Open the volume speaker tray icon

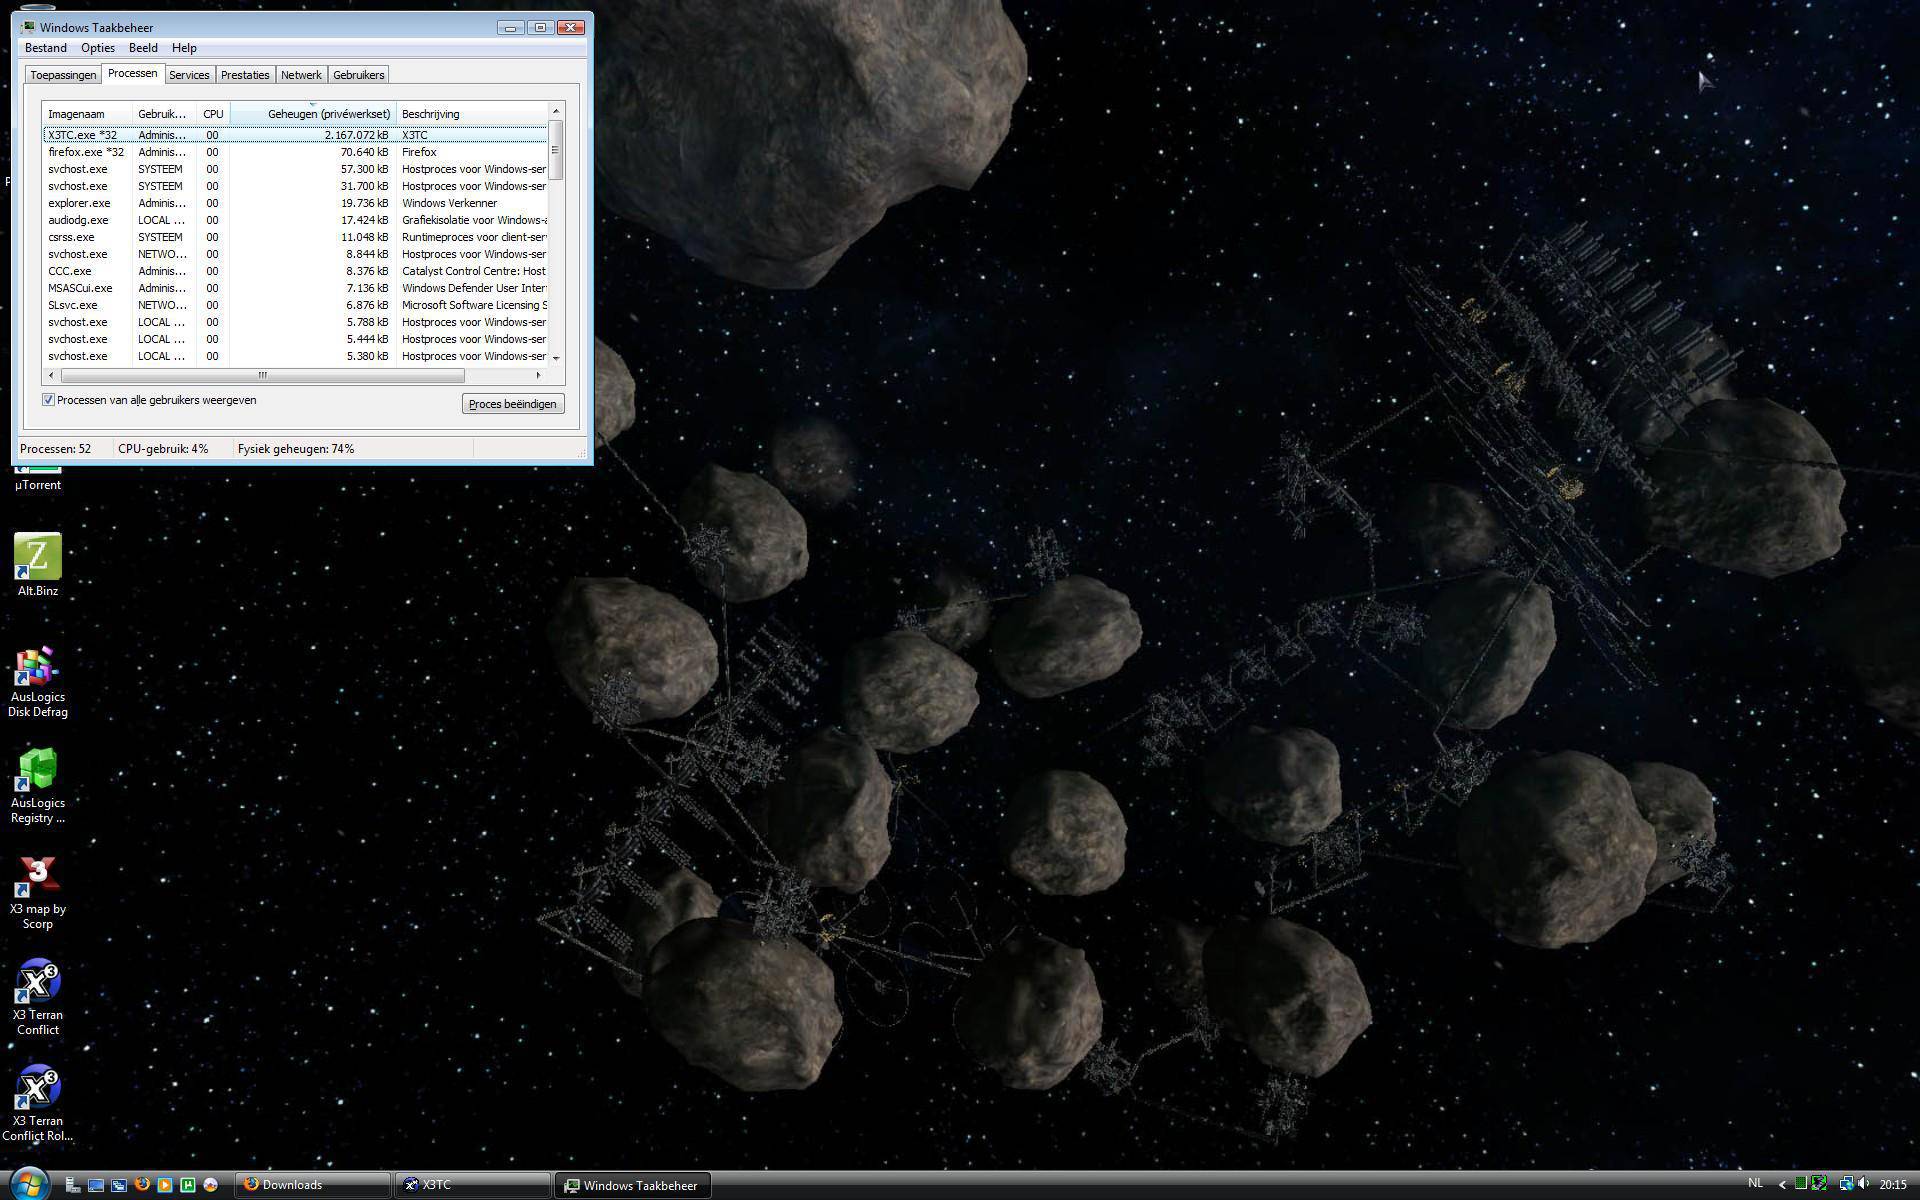1863,1184
